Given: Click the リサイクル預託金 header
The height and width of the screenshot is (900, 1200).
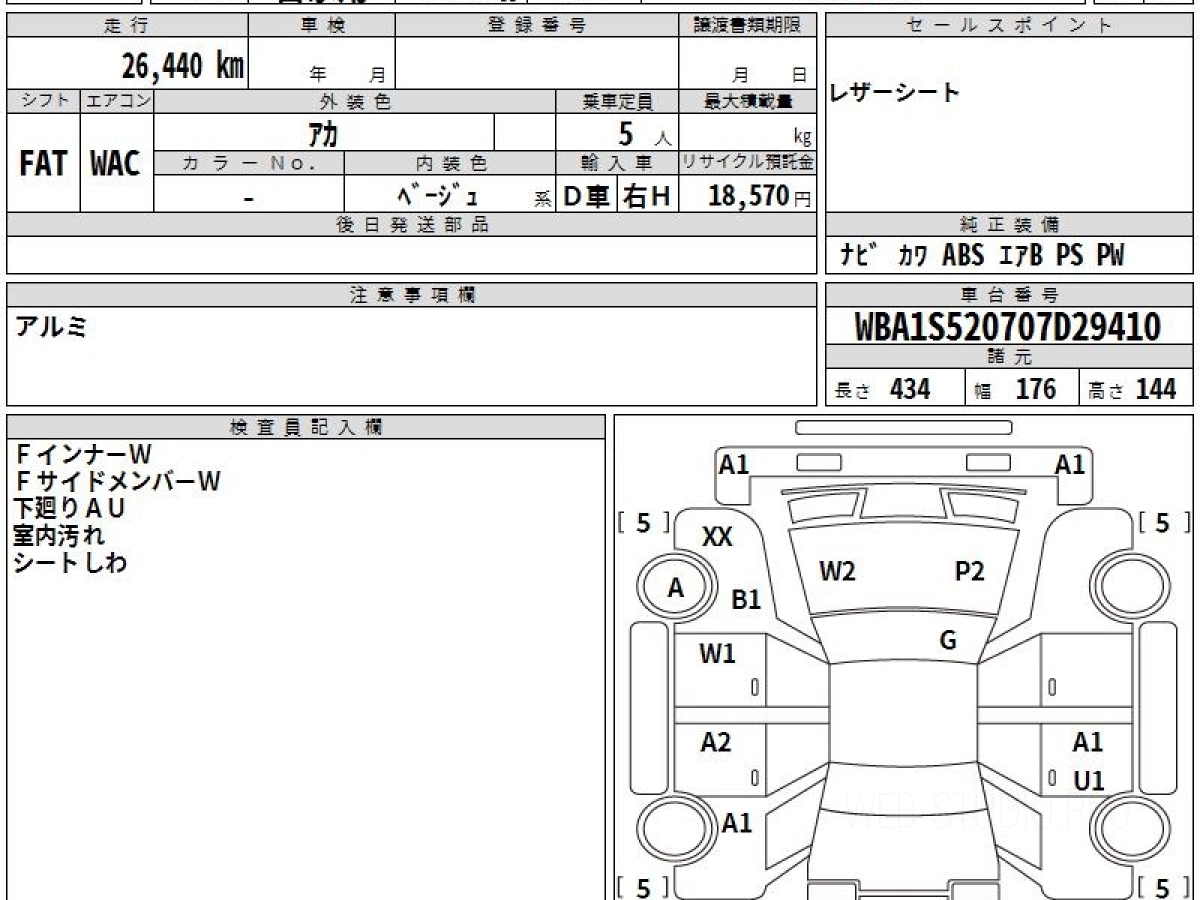Looking at the screenshot, I should (x=748, y=163).
